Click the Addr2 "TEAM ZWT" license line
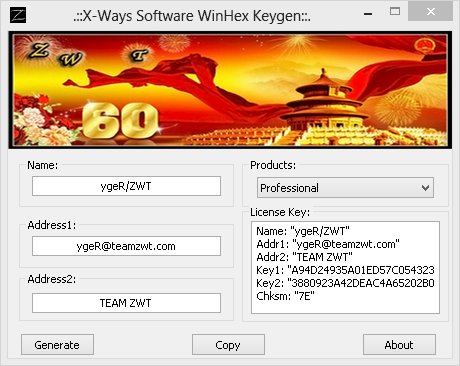Viewport: 460px width, 366px height. click(304, 257)
